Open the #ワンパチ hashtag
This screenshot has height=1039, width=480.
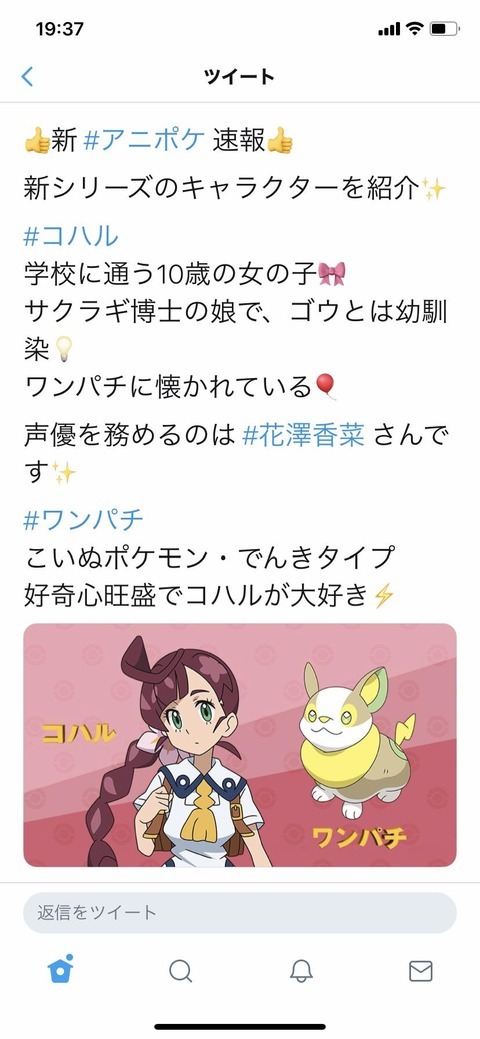pyautogui.click(x=83, y=520)
